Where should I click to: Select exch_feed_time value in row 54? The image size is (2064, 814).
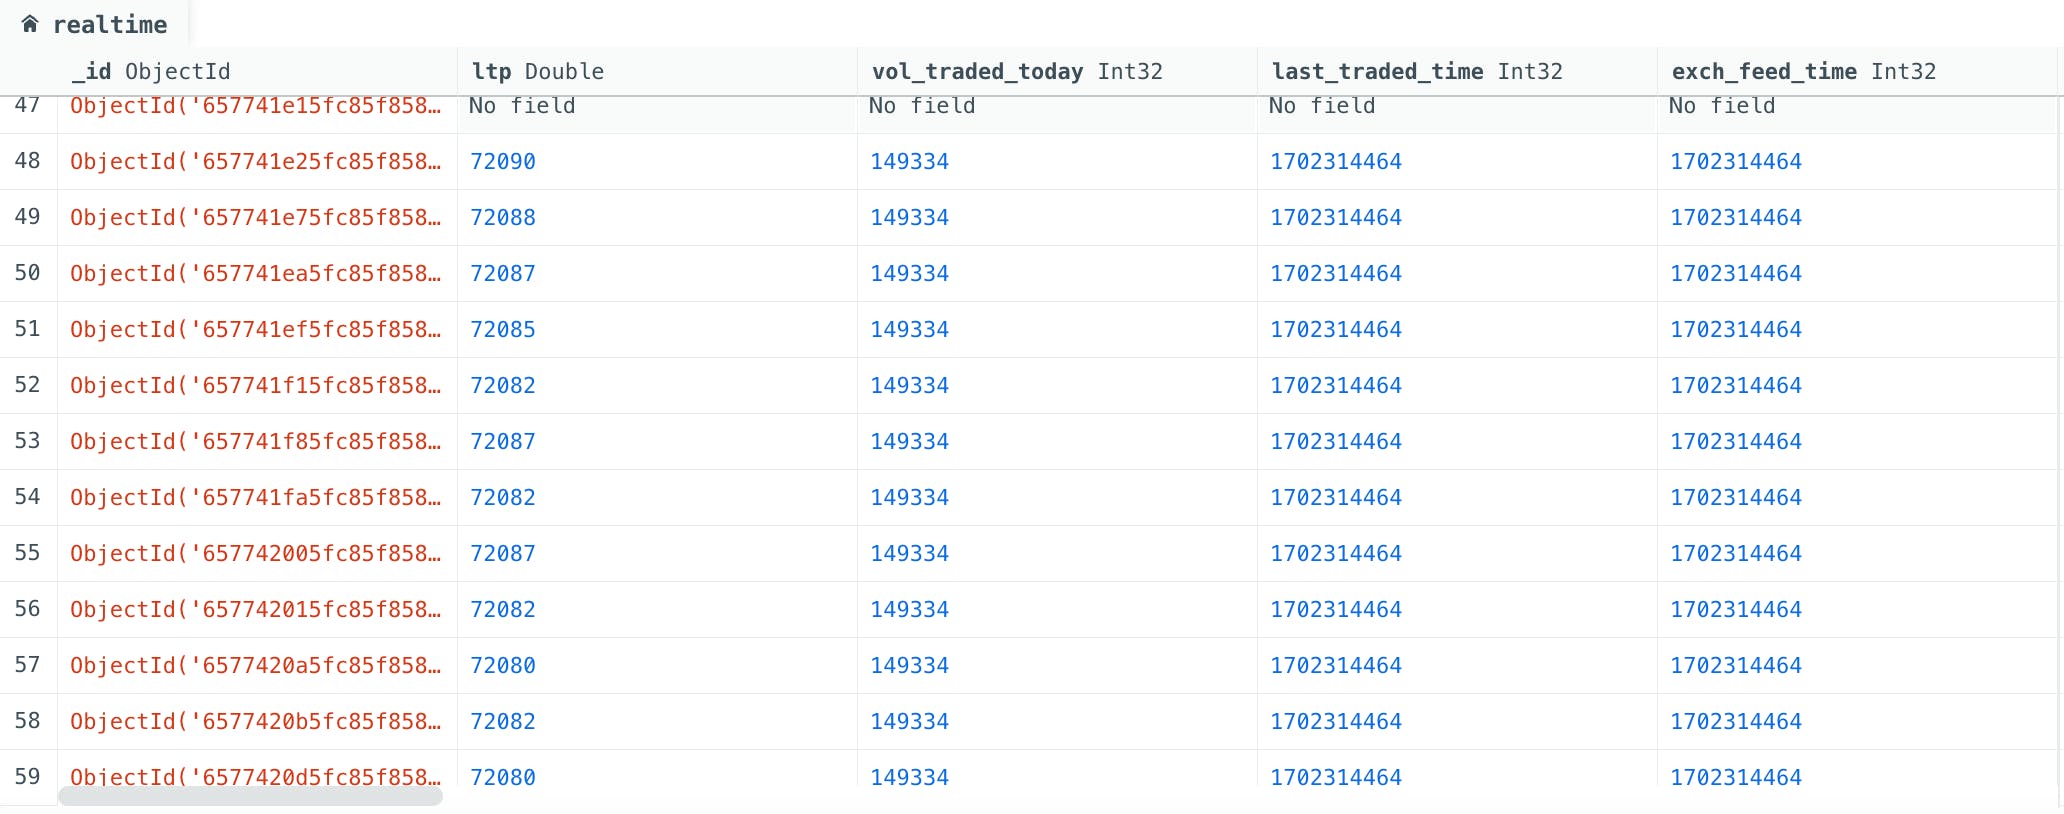pyautogui.click(x=1736, y=497)
